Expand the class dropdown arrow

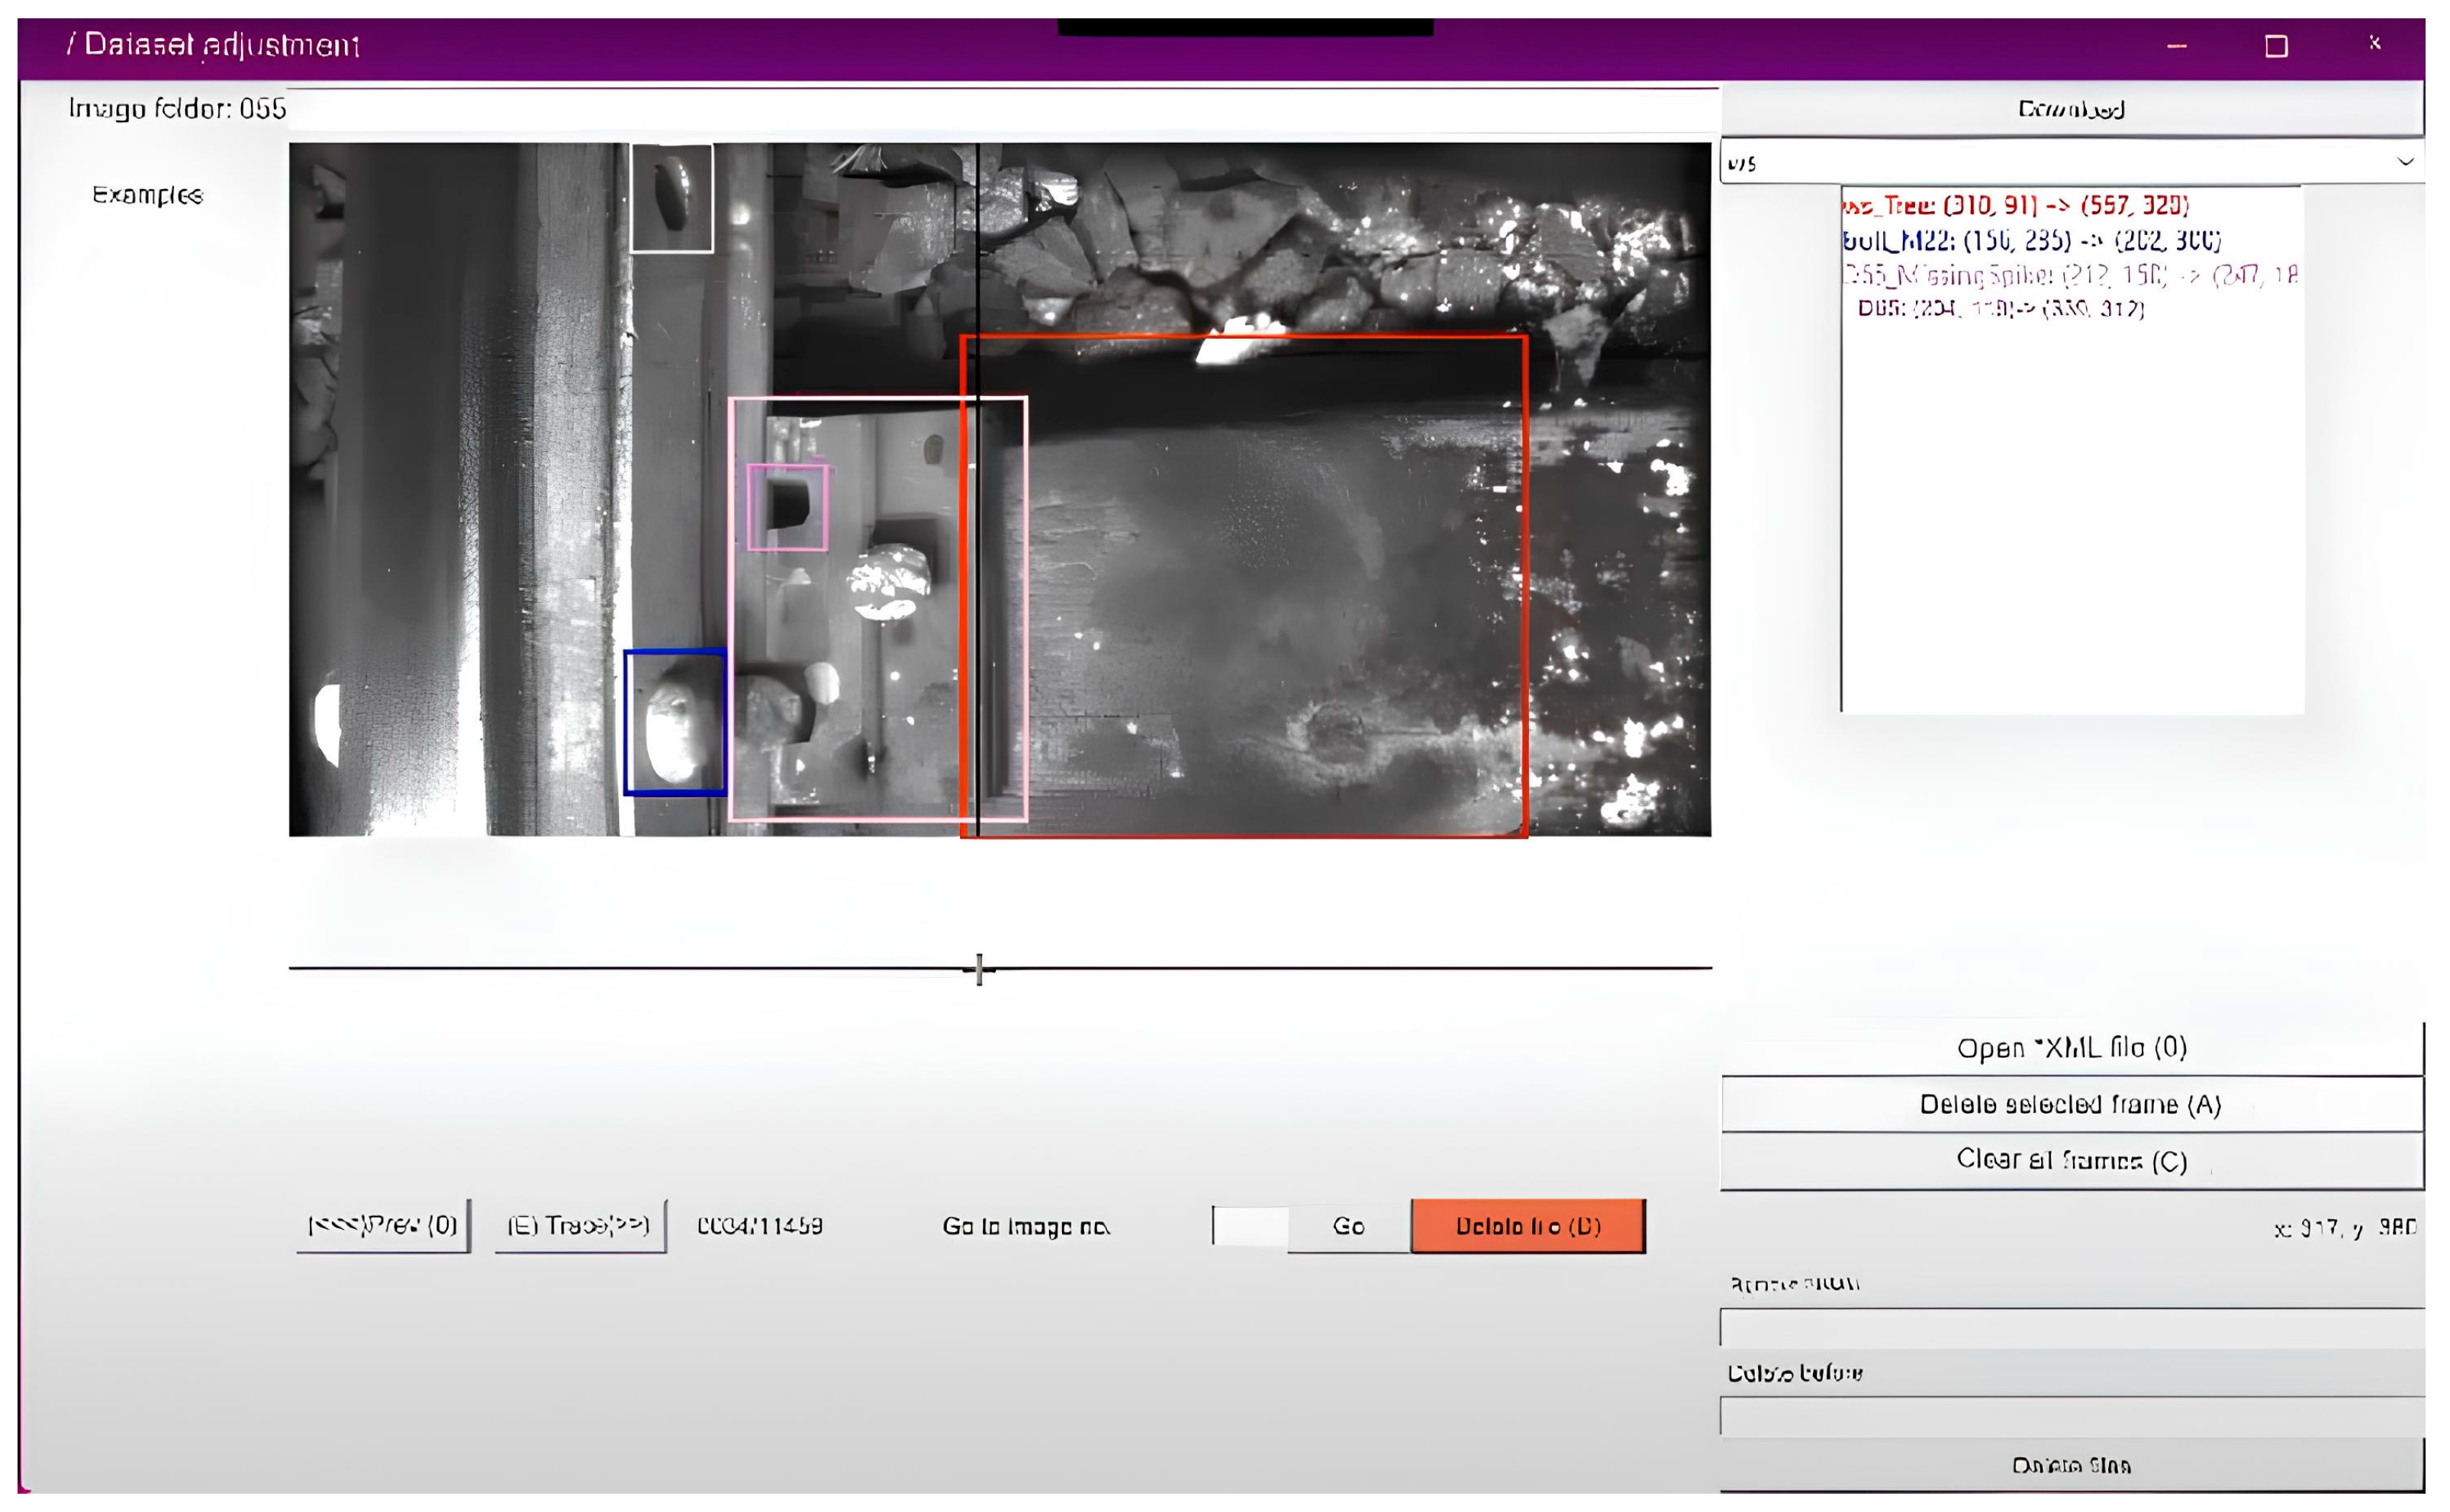(x=2405, y=162)
